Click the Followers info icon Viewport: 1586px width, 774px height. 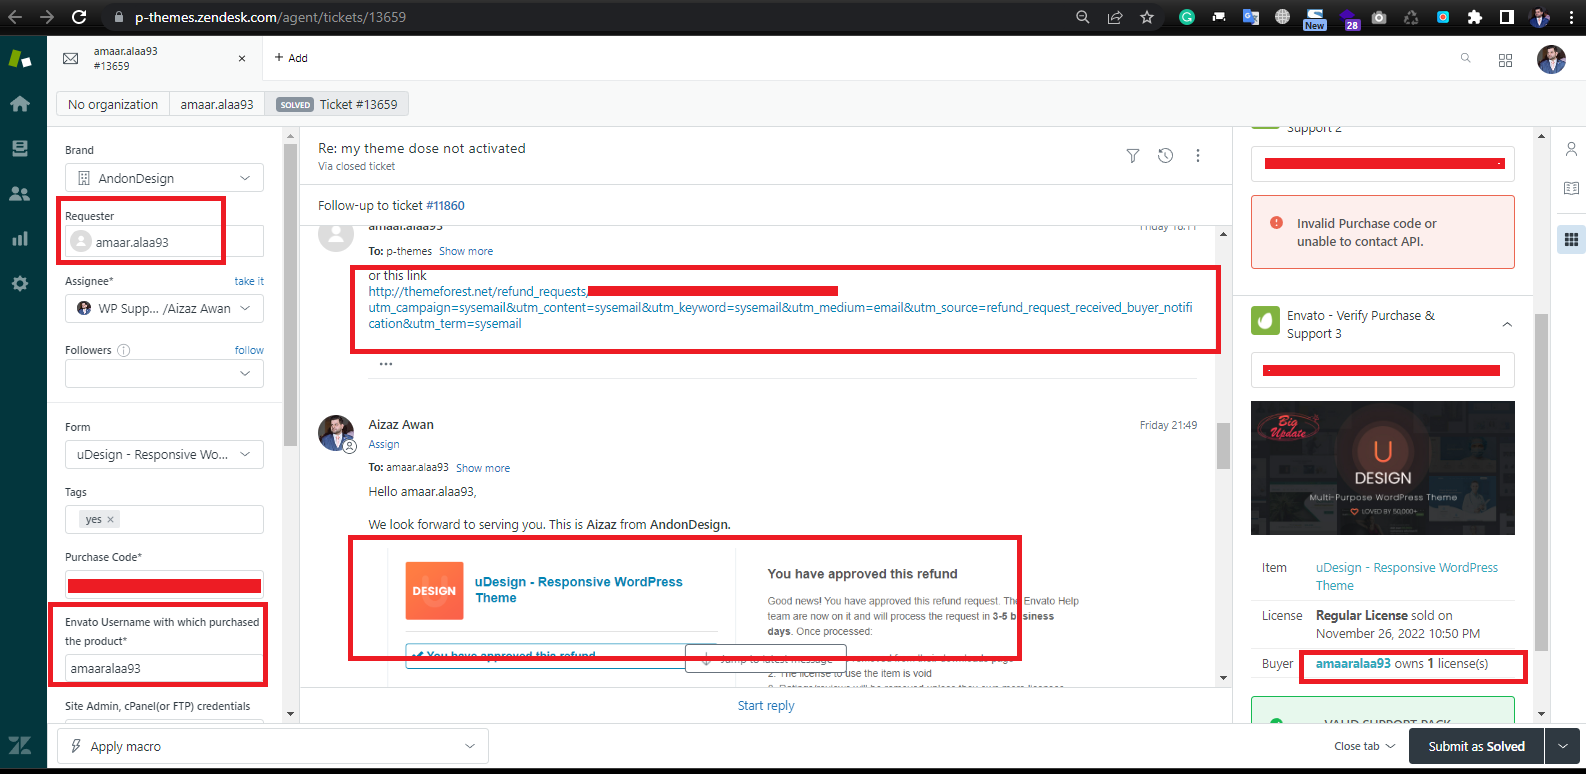(x=124, y=350)
